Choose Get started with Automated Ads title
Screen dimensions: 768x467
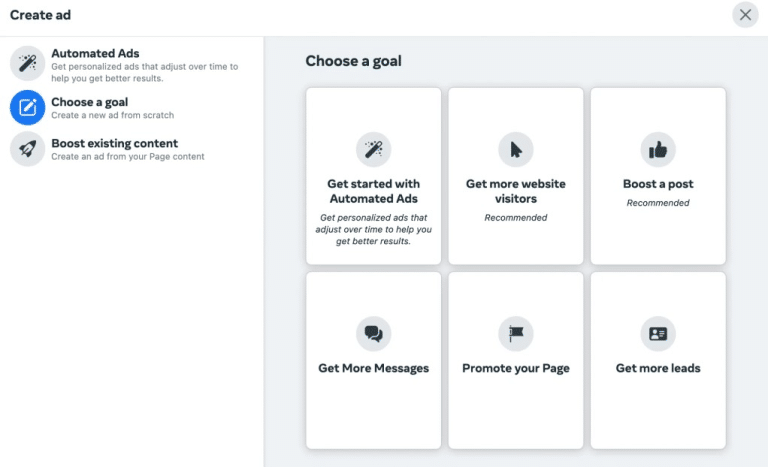point(373,191)
